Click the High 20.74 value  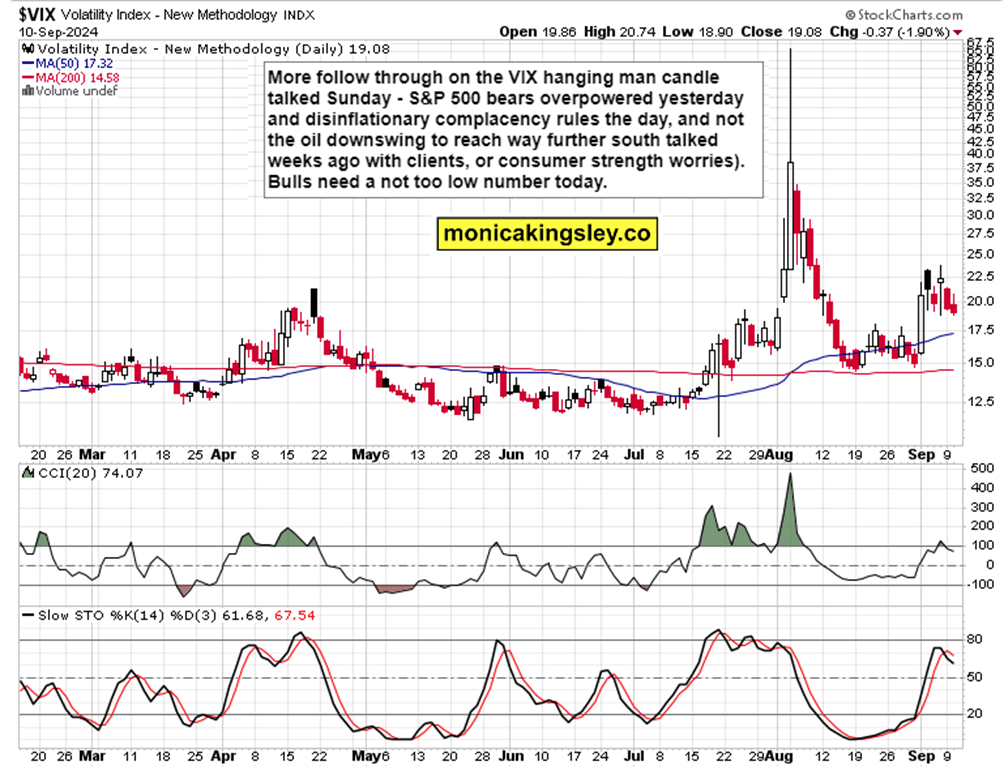click(620, 32)
